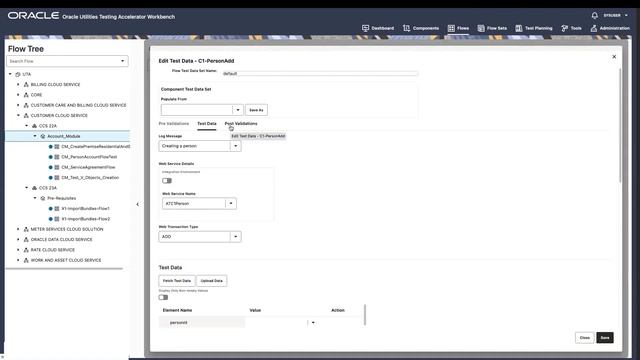Click the UTA root globe icon

(18, 74)
